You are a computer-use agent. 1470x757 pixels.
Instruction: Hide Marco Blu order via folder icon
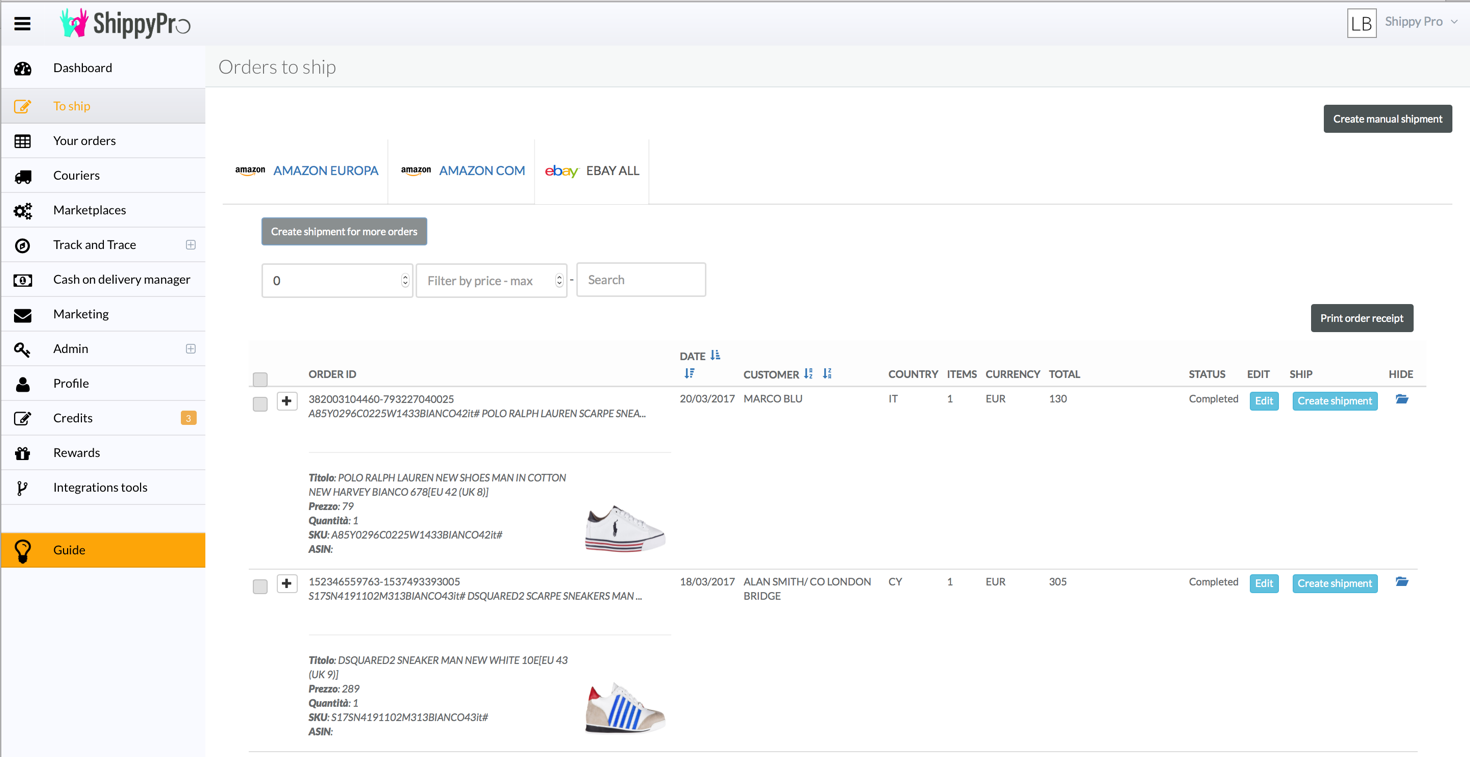pyautogui.click(x=1402, y=400)
